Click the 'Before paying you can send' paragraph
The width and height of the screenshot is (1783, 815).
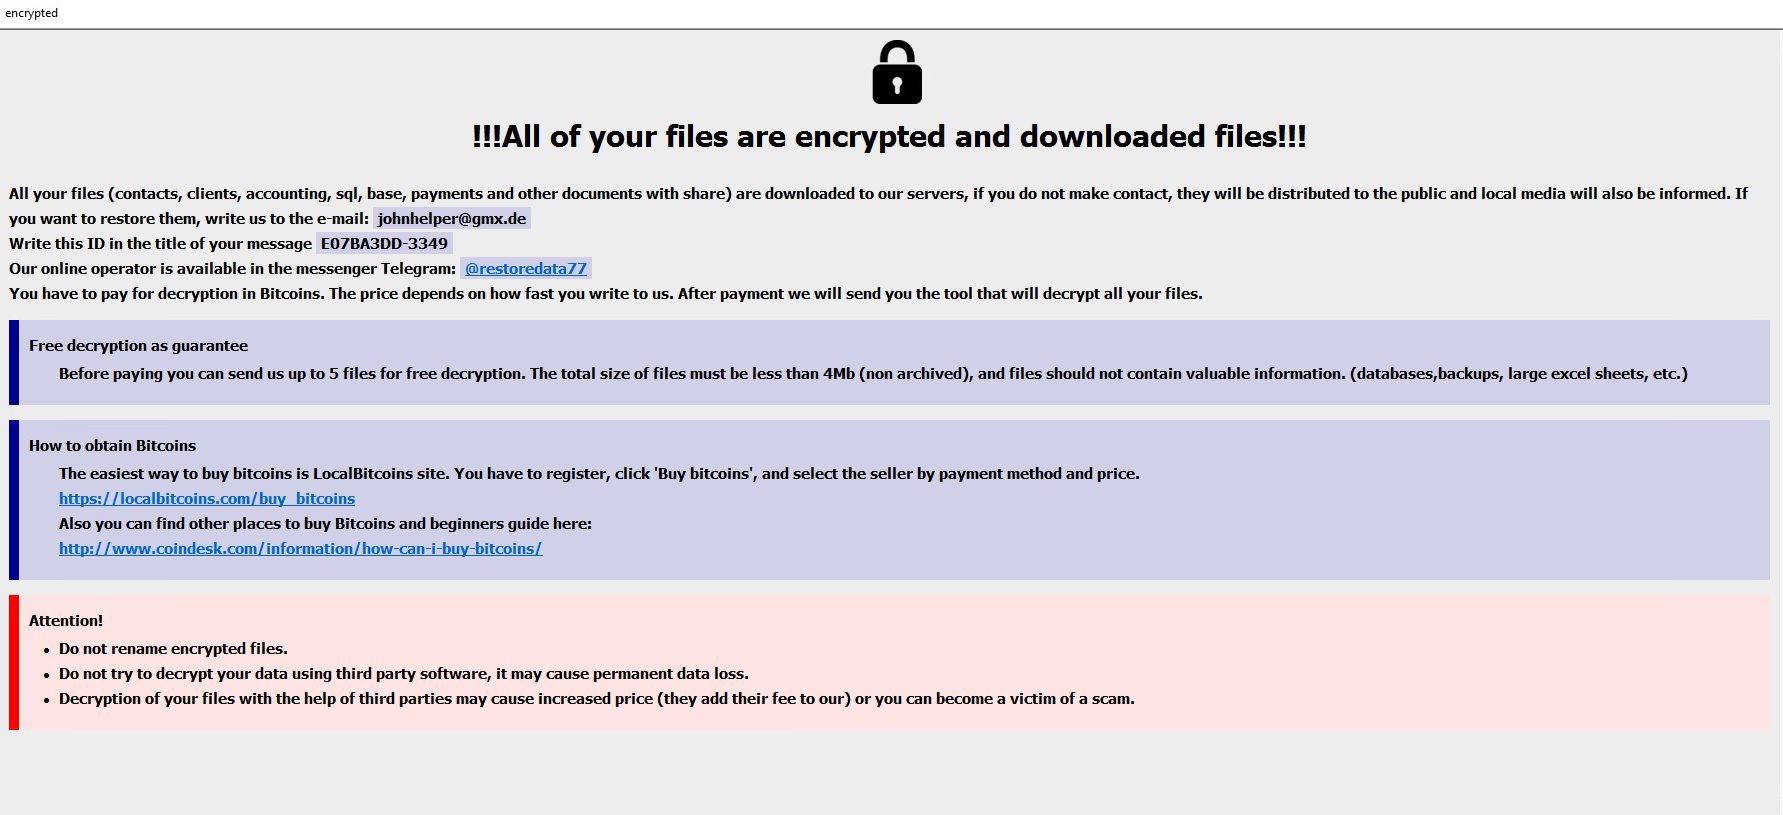tap(873, 374)
